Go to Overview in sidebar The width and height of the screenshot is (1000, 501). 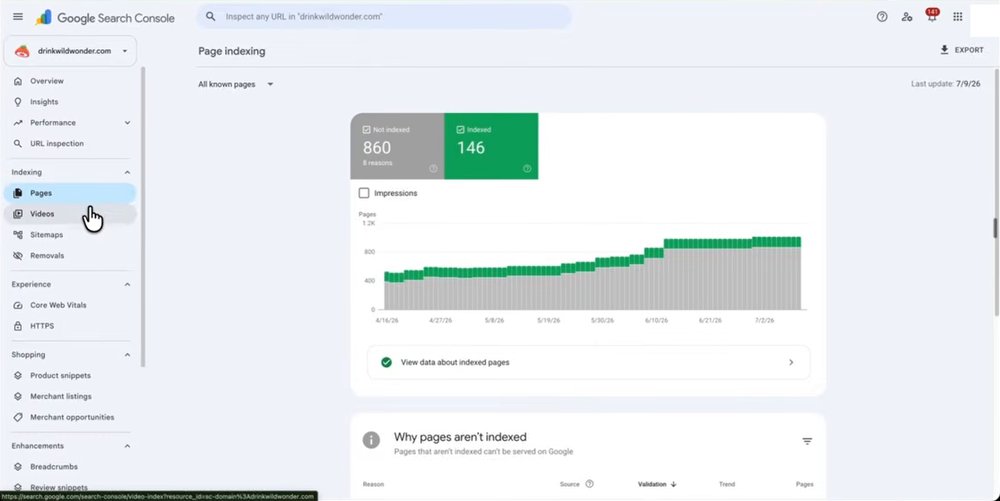tap(70, 81)
